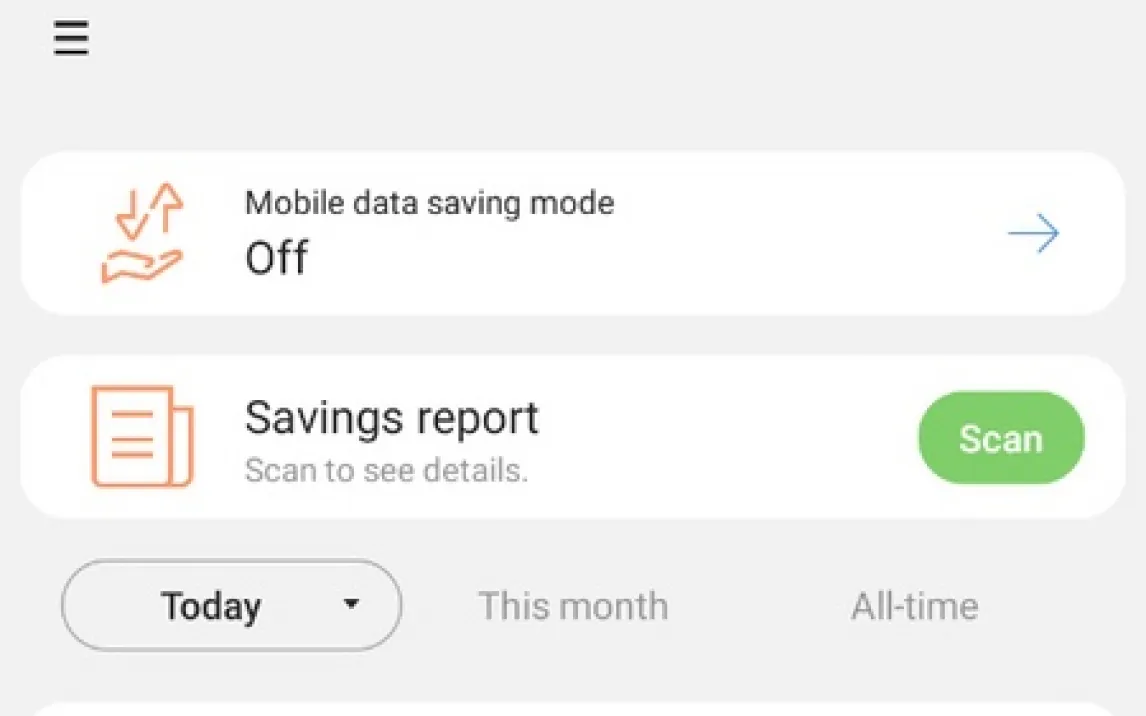The width and height of the screenshot is (1146, 716).
Task: Open the hamburger navigation menu
Action: tap(71, 39)
